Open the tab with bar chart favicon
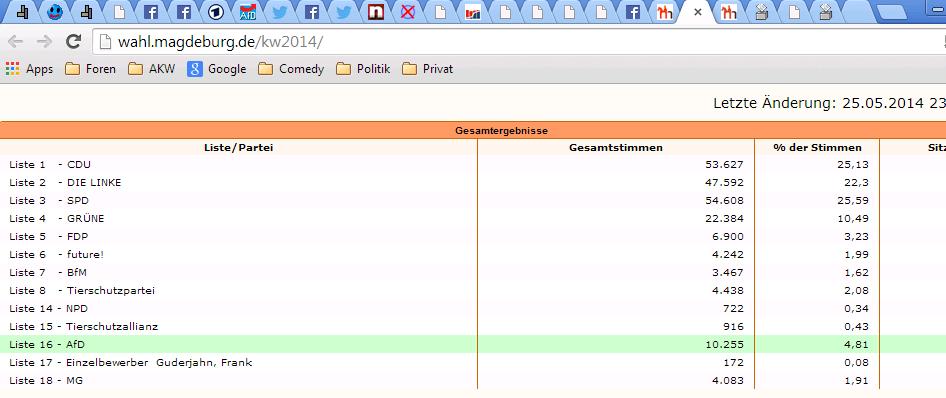Image resolution: width=946 pixels, height=398 pixels. pyautogui.click(x=473, y=11)
